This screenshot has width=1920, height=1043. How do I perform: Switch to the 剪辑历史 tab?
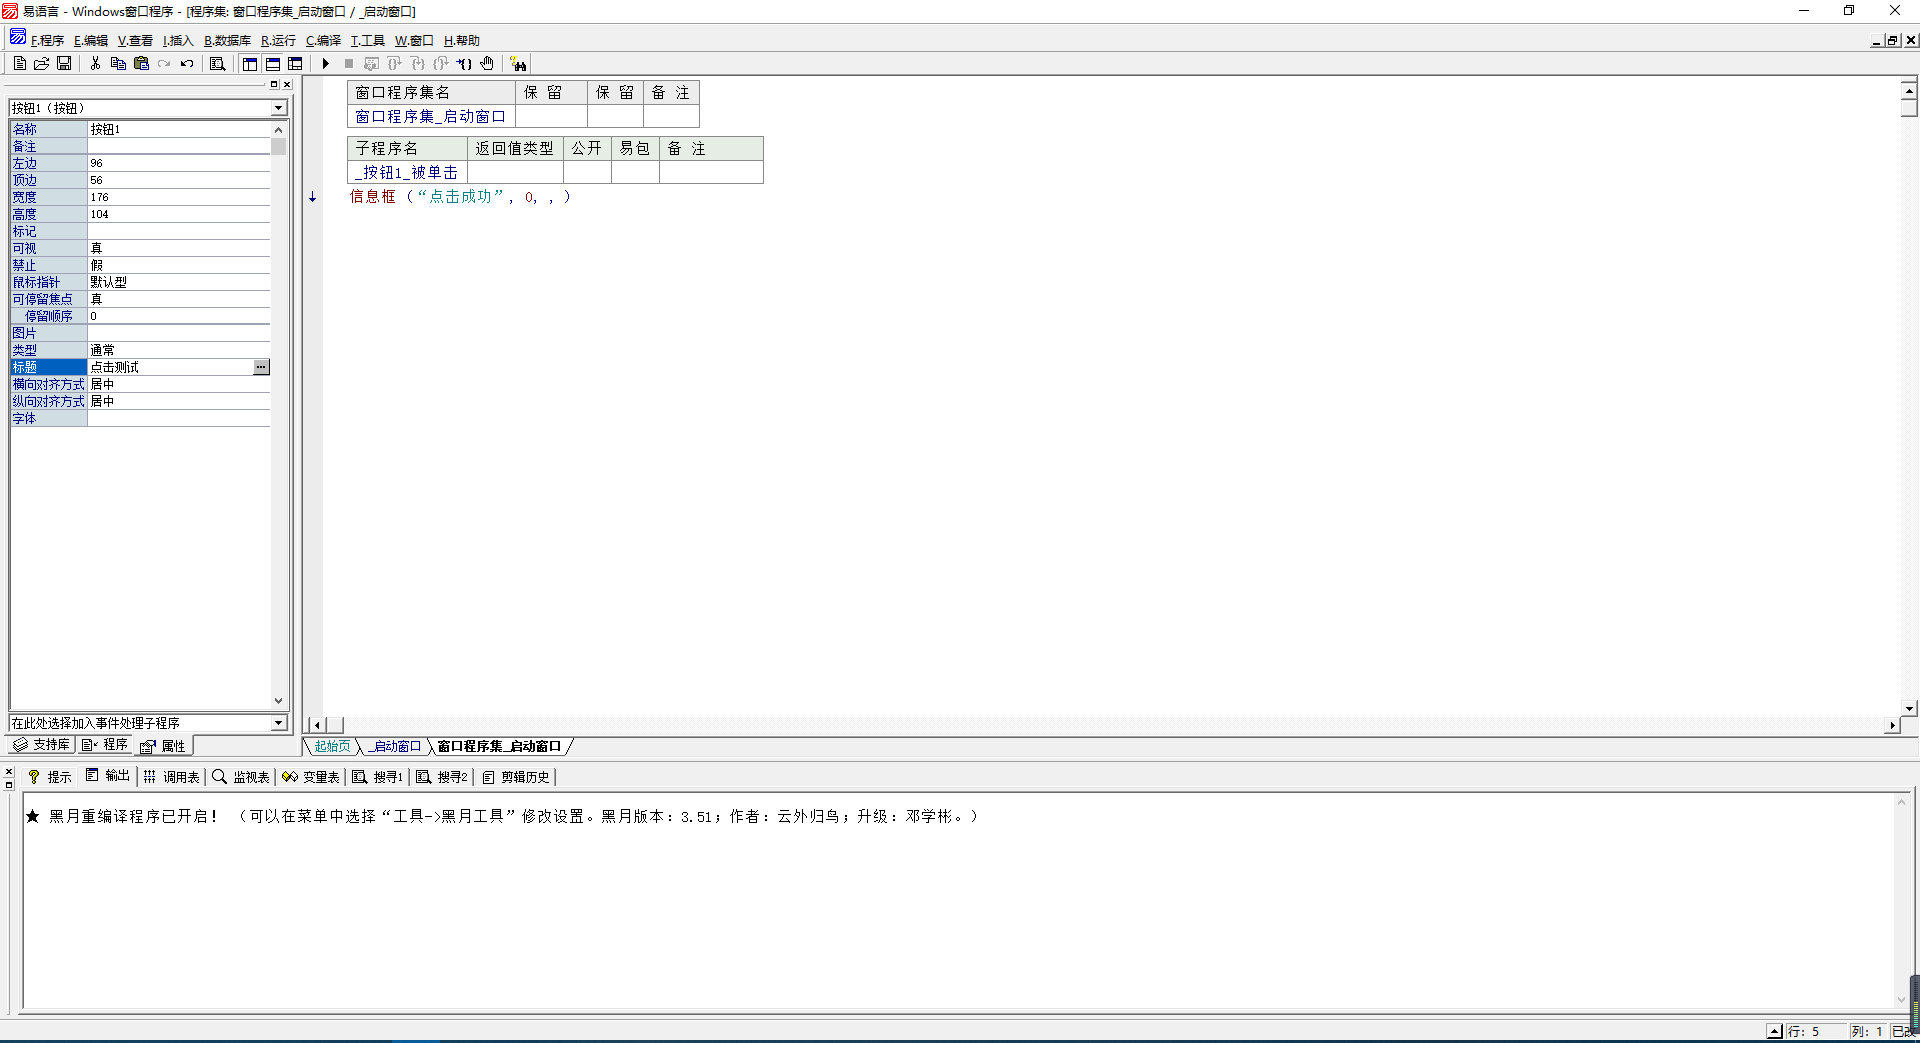coord(516,777)
